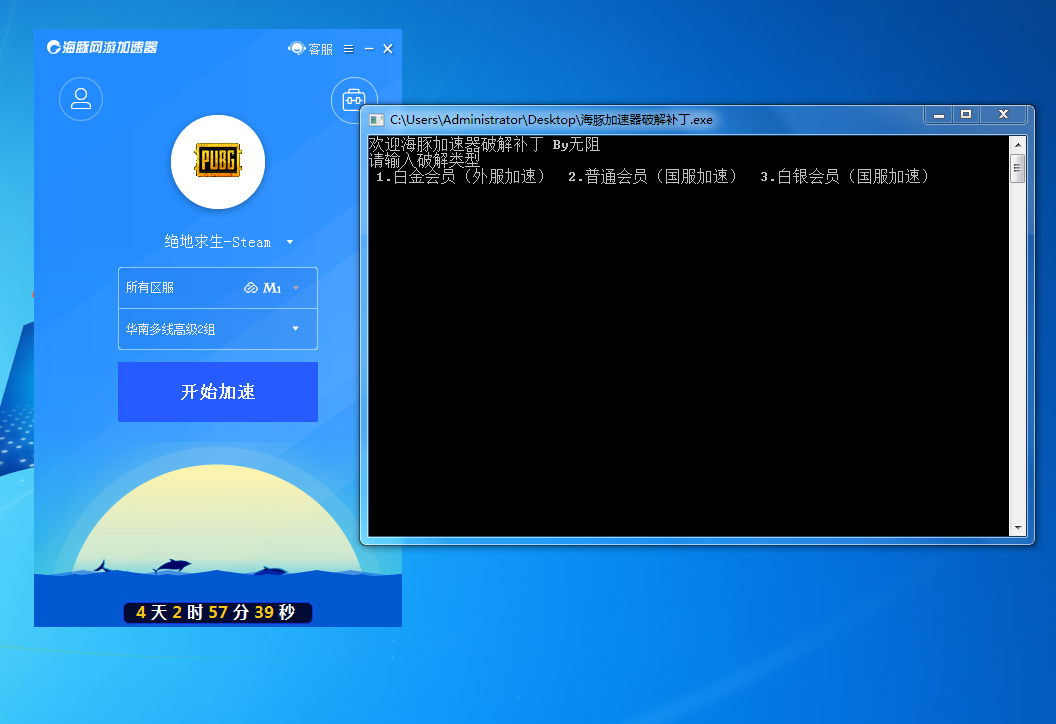Open the user account profile icon
Screen dimensions: 1056x724
[x=81, y=99]
